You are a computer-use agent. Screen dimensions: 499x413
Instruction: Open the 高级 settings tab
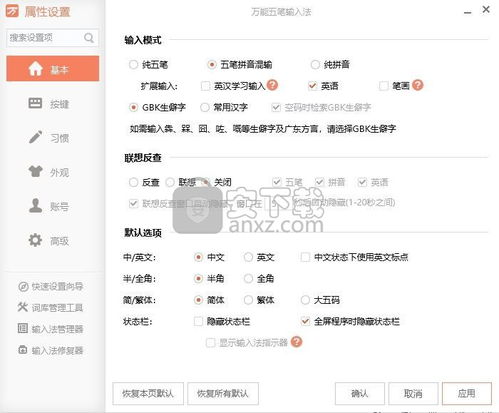coord(53,240)
